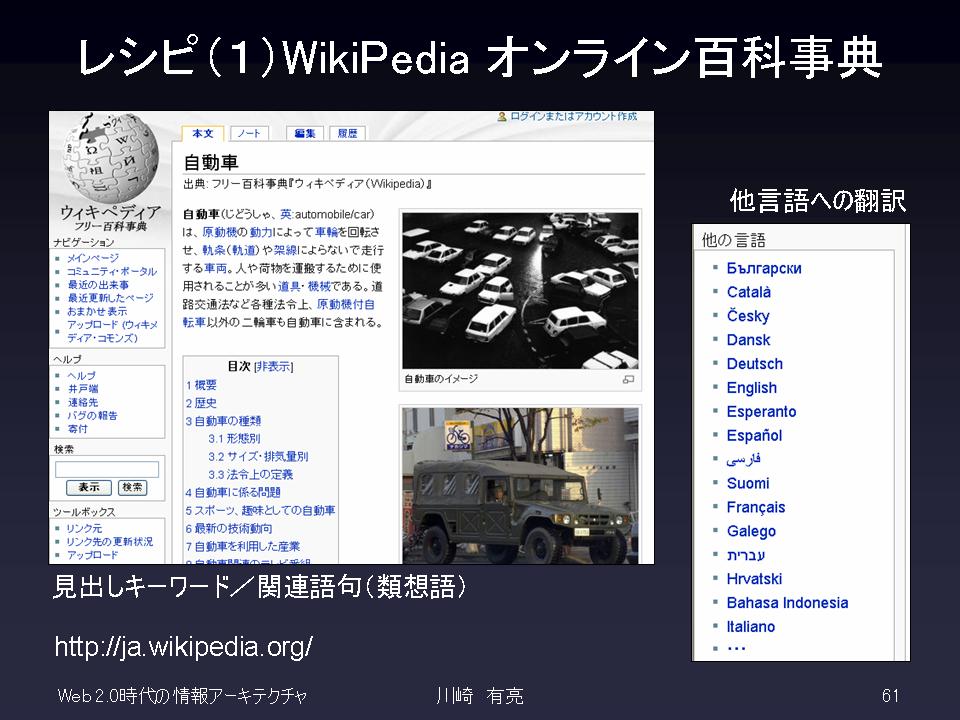
Task: Open the メインページ navigation link
Action: [93, 258]
